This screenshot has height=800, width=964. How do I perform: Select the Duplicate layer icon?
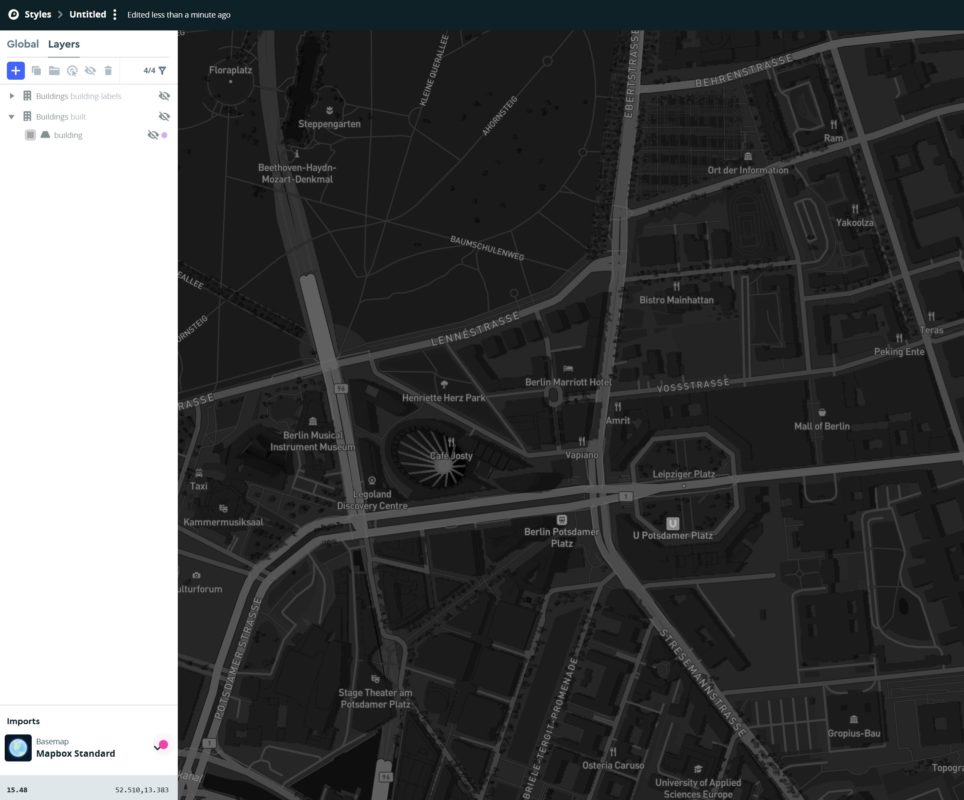pos(37,70)
